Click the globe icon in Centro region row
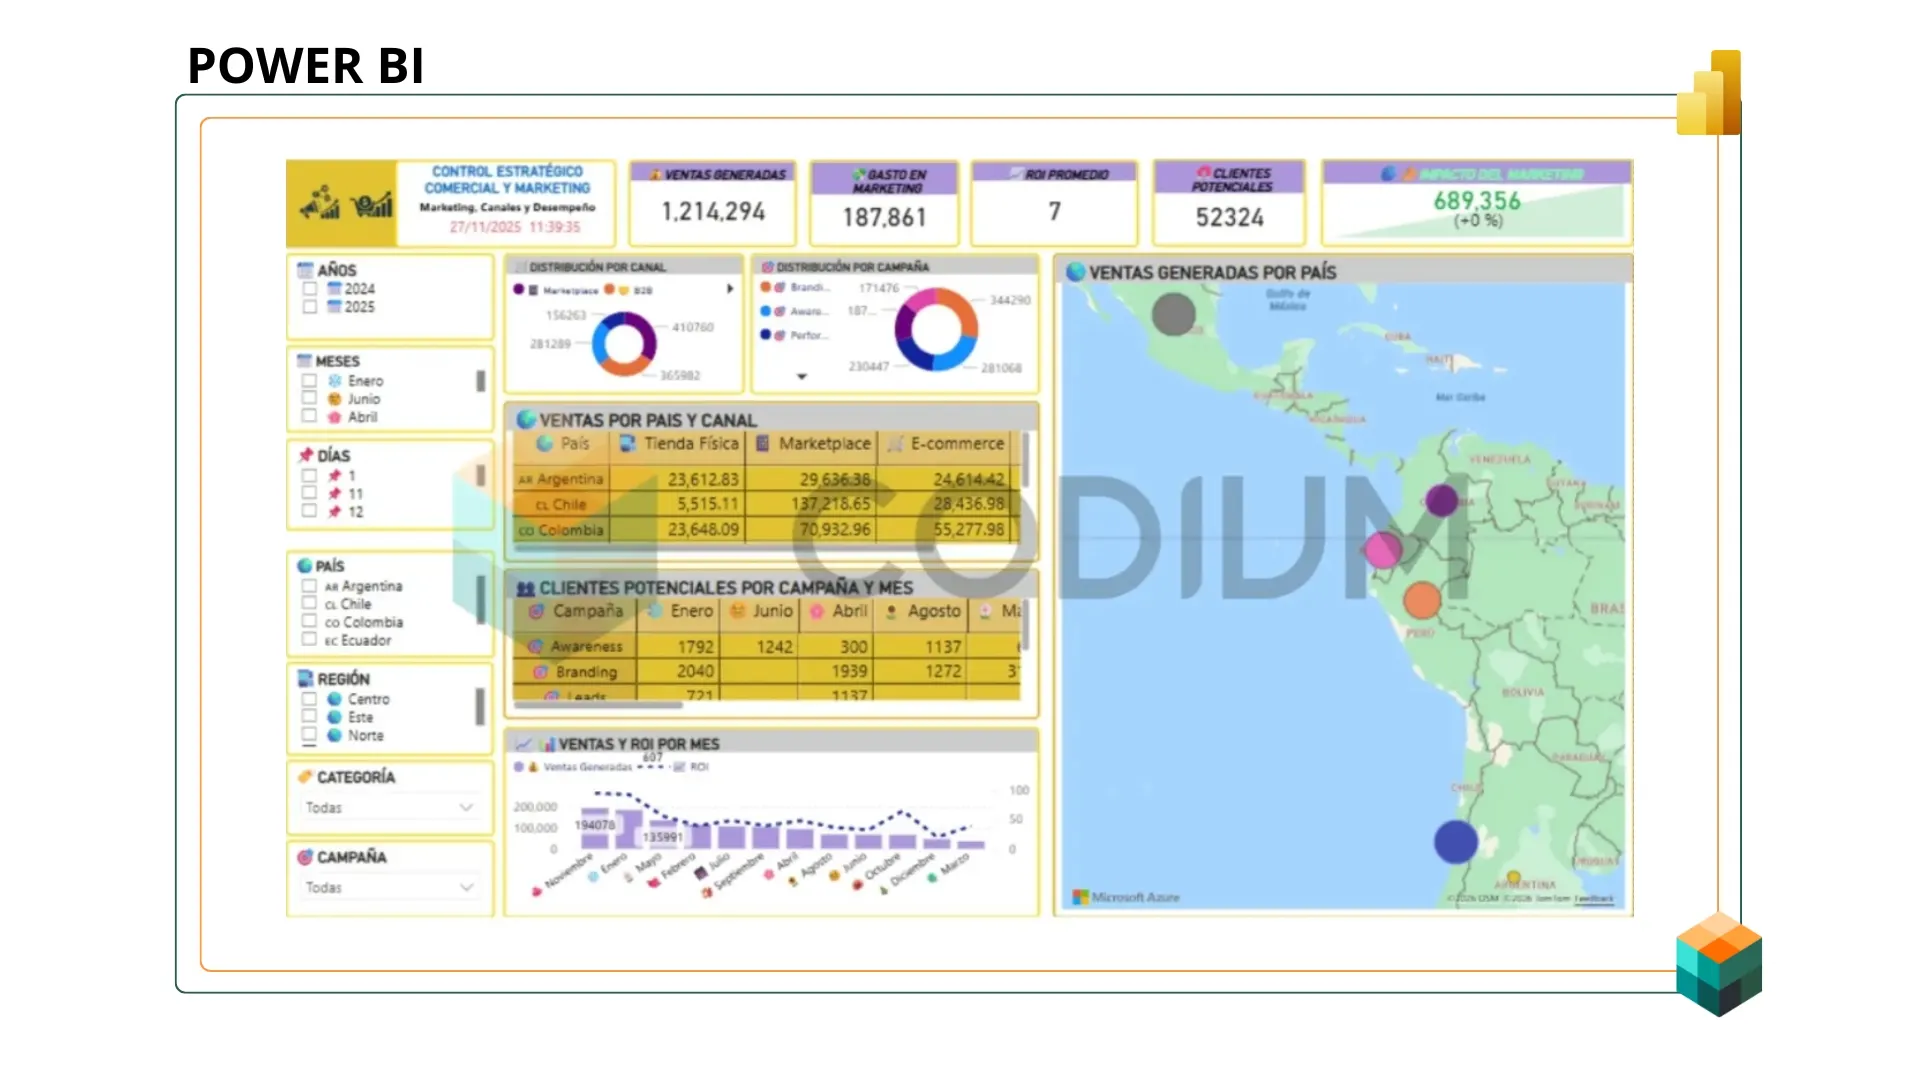The height and width of the screenshot is (1080, 1920). pyautogui.click(x=335, y=699)
